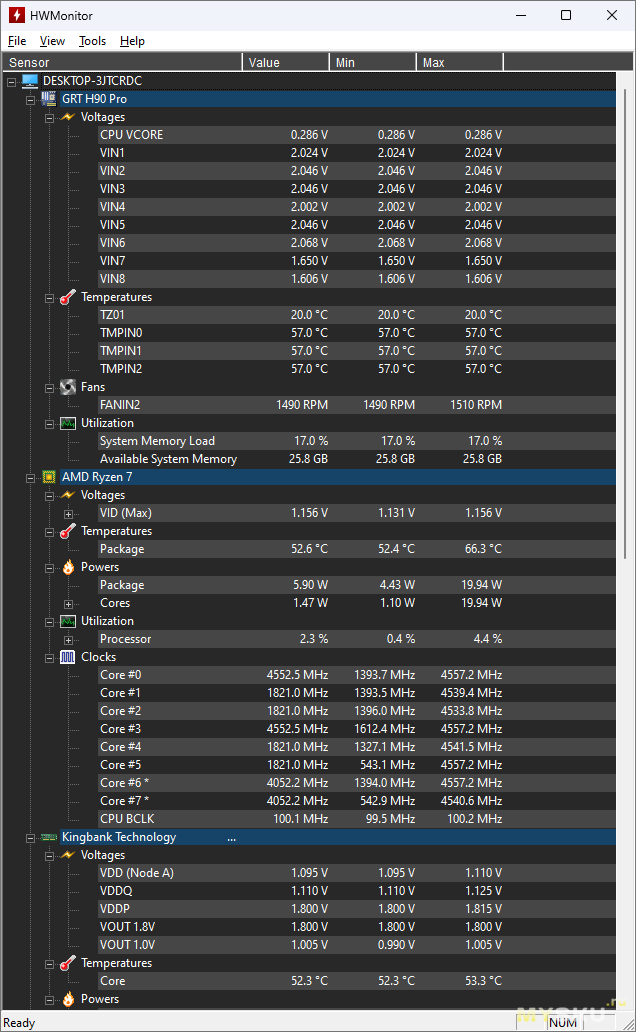Click the DESKTOP-3JTCRDC computer icon
The height and width of the screenshot is (1032, 636).
coord(30,81)
